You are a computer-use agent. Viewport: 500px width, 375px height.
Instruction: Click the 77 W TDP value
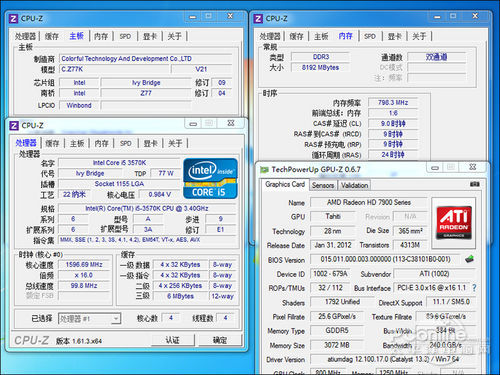[x=166, y=173]
